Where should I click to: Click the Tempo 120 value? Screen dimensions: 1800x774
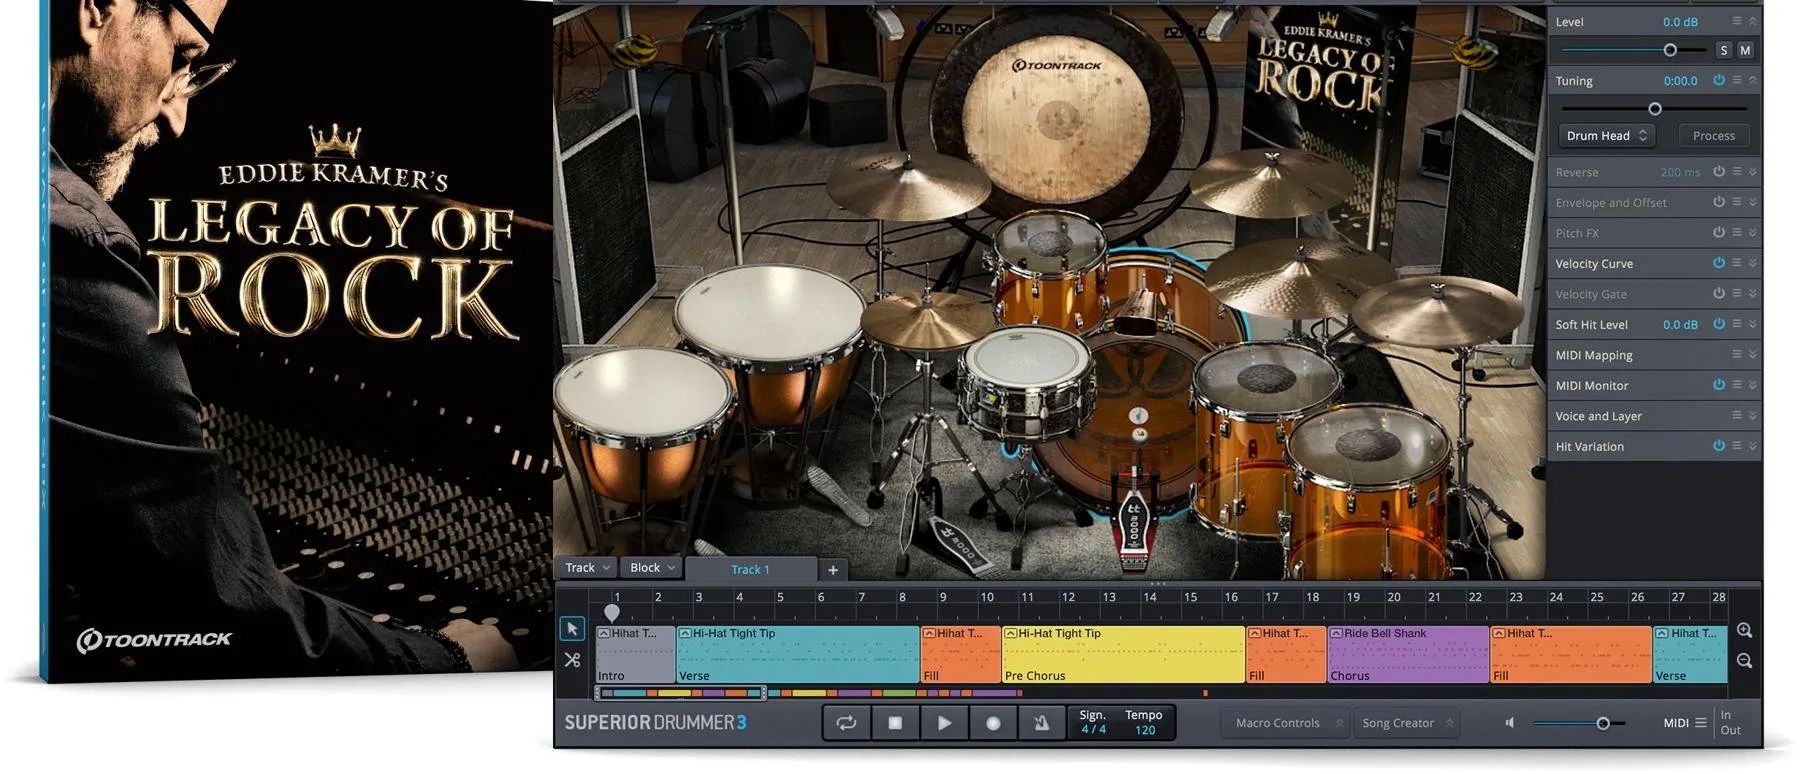click(1145, 730)
